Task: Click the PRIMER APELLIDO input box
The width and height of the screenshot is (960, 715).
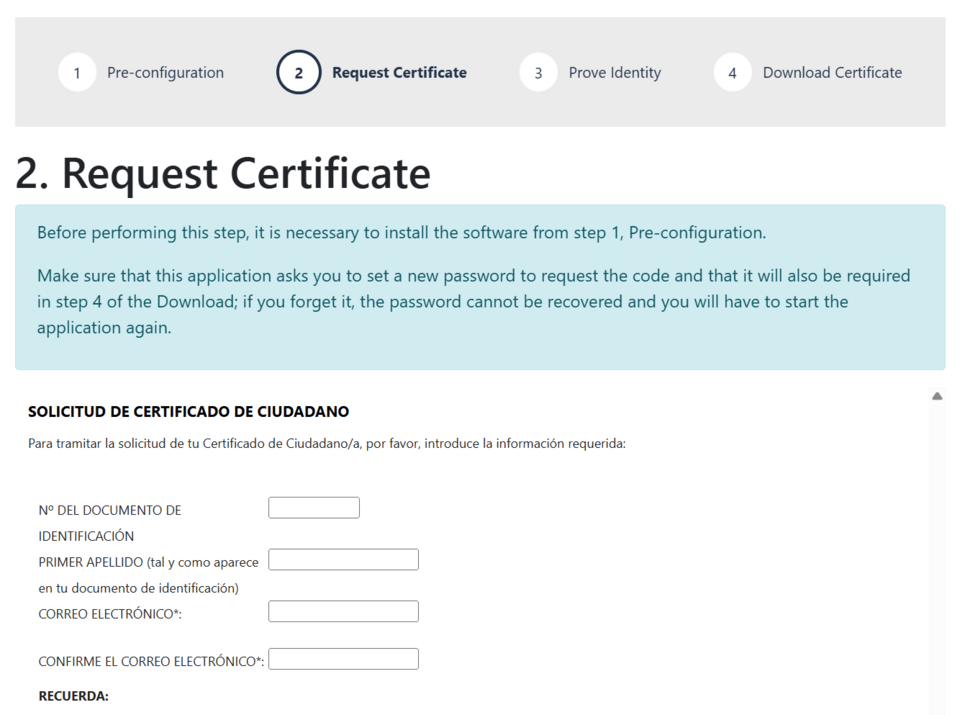Action: click(343, 559)
